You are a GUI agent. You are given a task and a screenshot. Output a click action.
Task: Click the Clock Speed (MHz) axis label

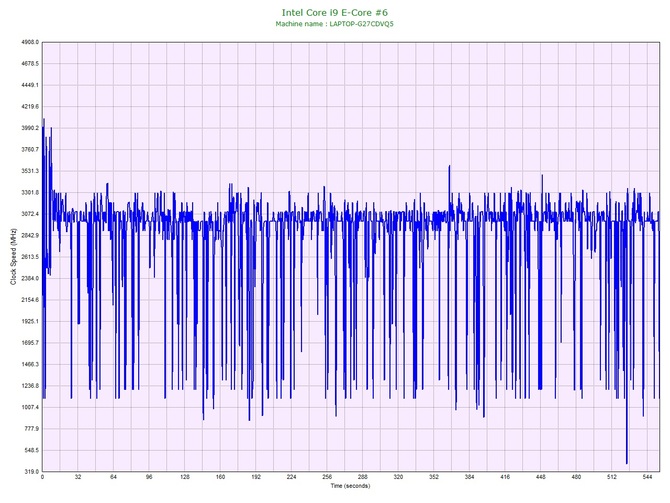click(13, 257)
